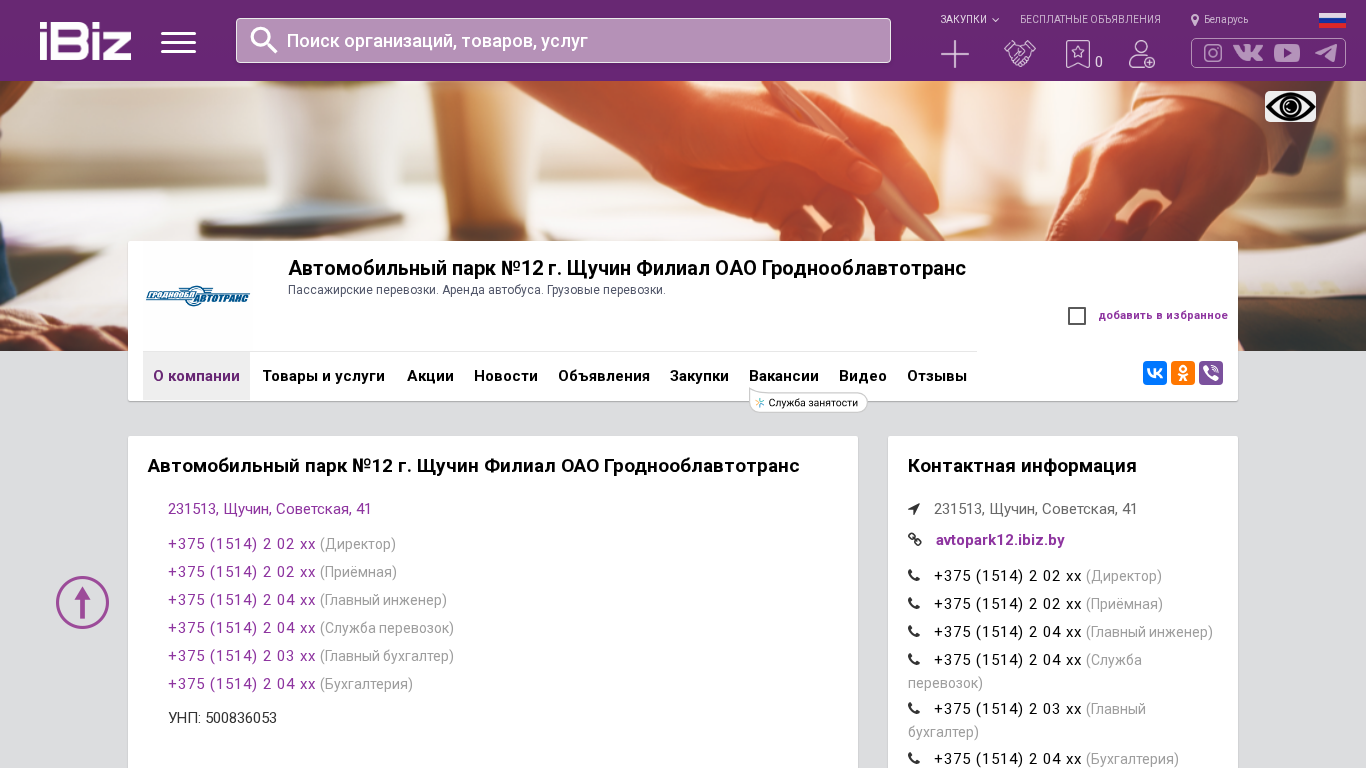Click the link chain icon beside avtopark12.ibiz.by

[915, 539]
